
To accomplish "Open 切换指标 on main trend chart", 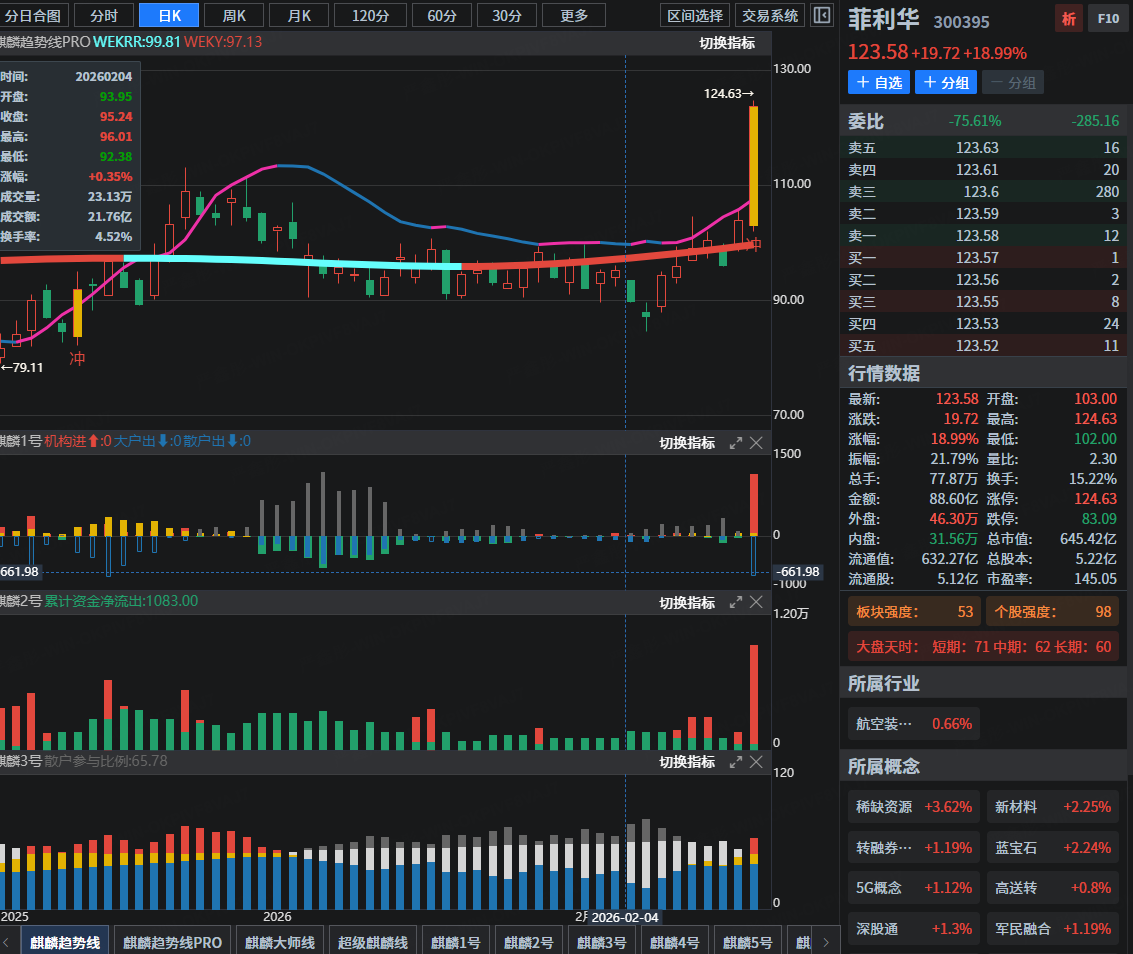I will pos(727,42).
